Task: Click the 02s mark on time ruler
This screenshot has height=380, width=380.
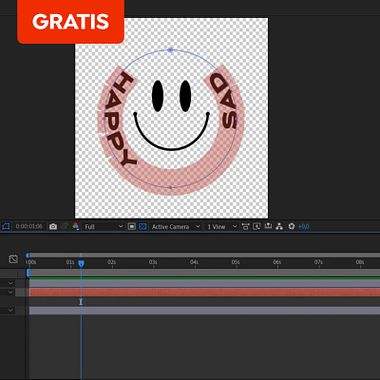Action: tap(112, 262)
